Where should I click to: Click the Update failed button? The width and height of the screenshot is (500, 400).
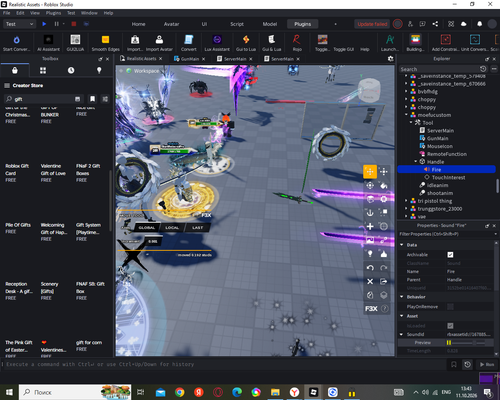pyautogui.click(x=372, y=24)
